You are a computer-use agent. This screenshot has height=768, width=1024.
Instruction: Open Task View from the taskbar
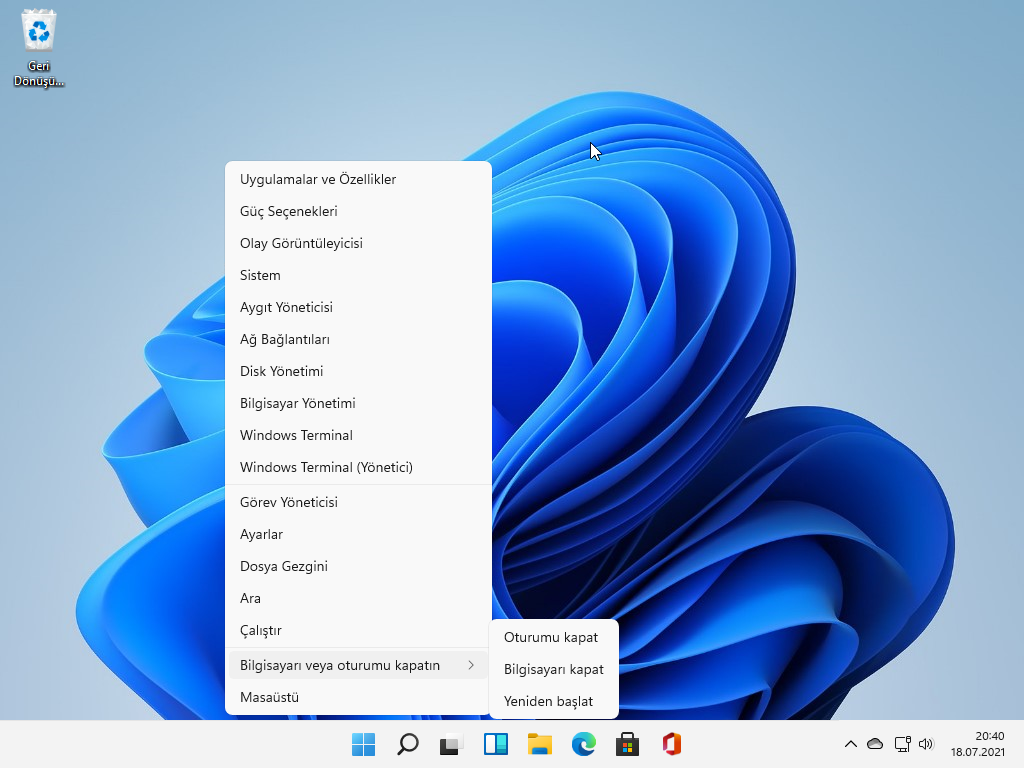pyautogui.click(x=451, y=744)
